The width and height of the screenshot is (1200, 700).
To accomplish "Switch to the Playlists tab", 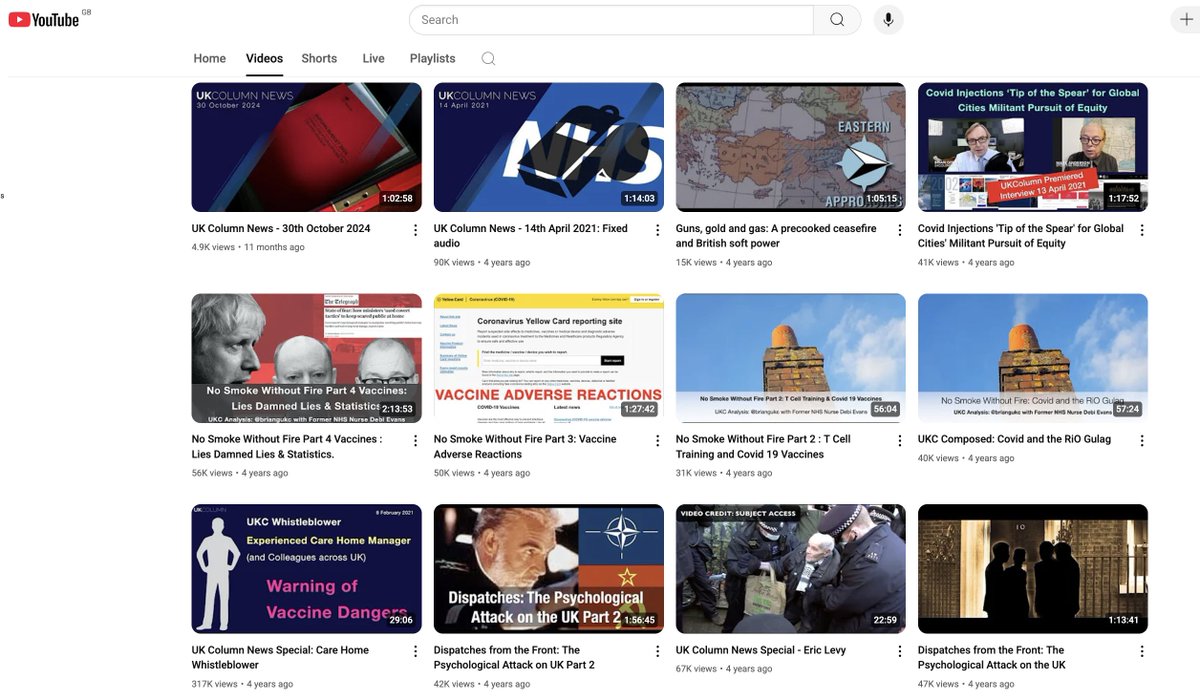I will coord(432,58).
